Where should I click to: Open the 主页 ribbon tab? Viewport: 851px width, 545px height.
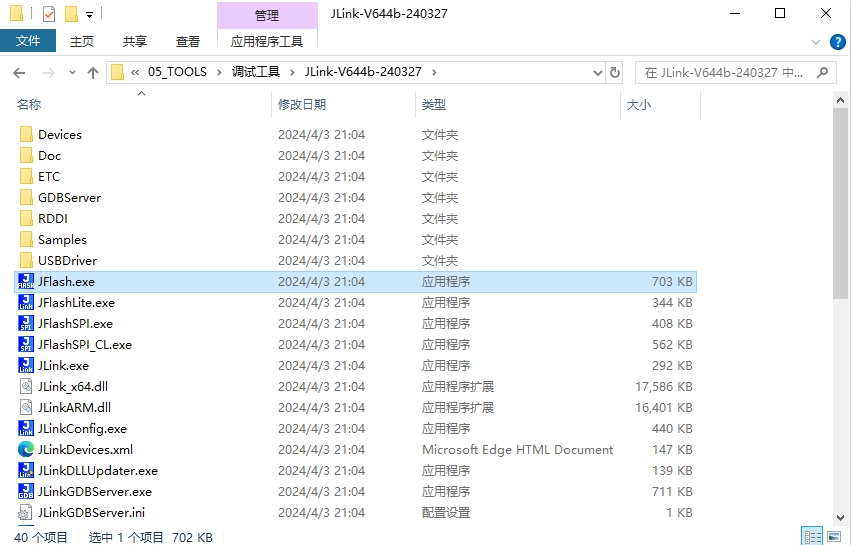coord(82,41)
